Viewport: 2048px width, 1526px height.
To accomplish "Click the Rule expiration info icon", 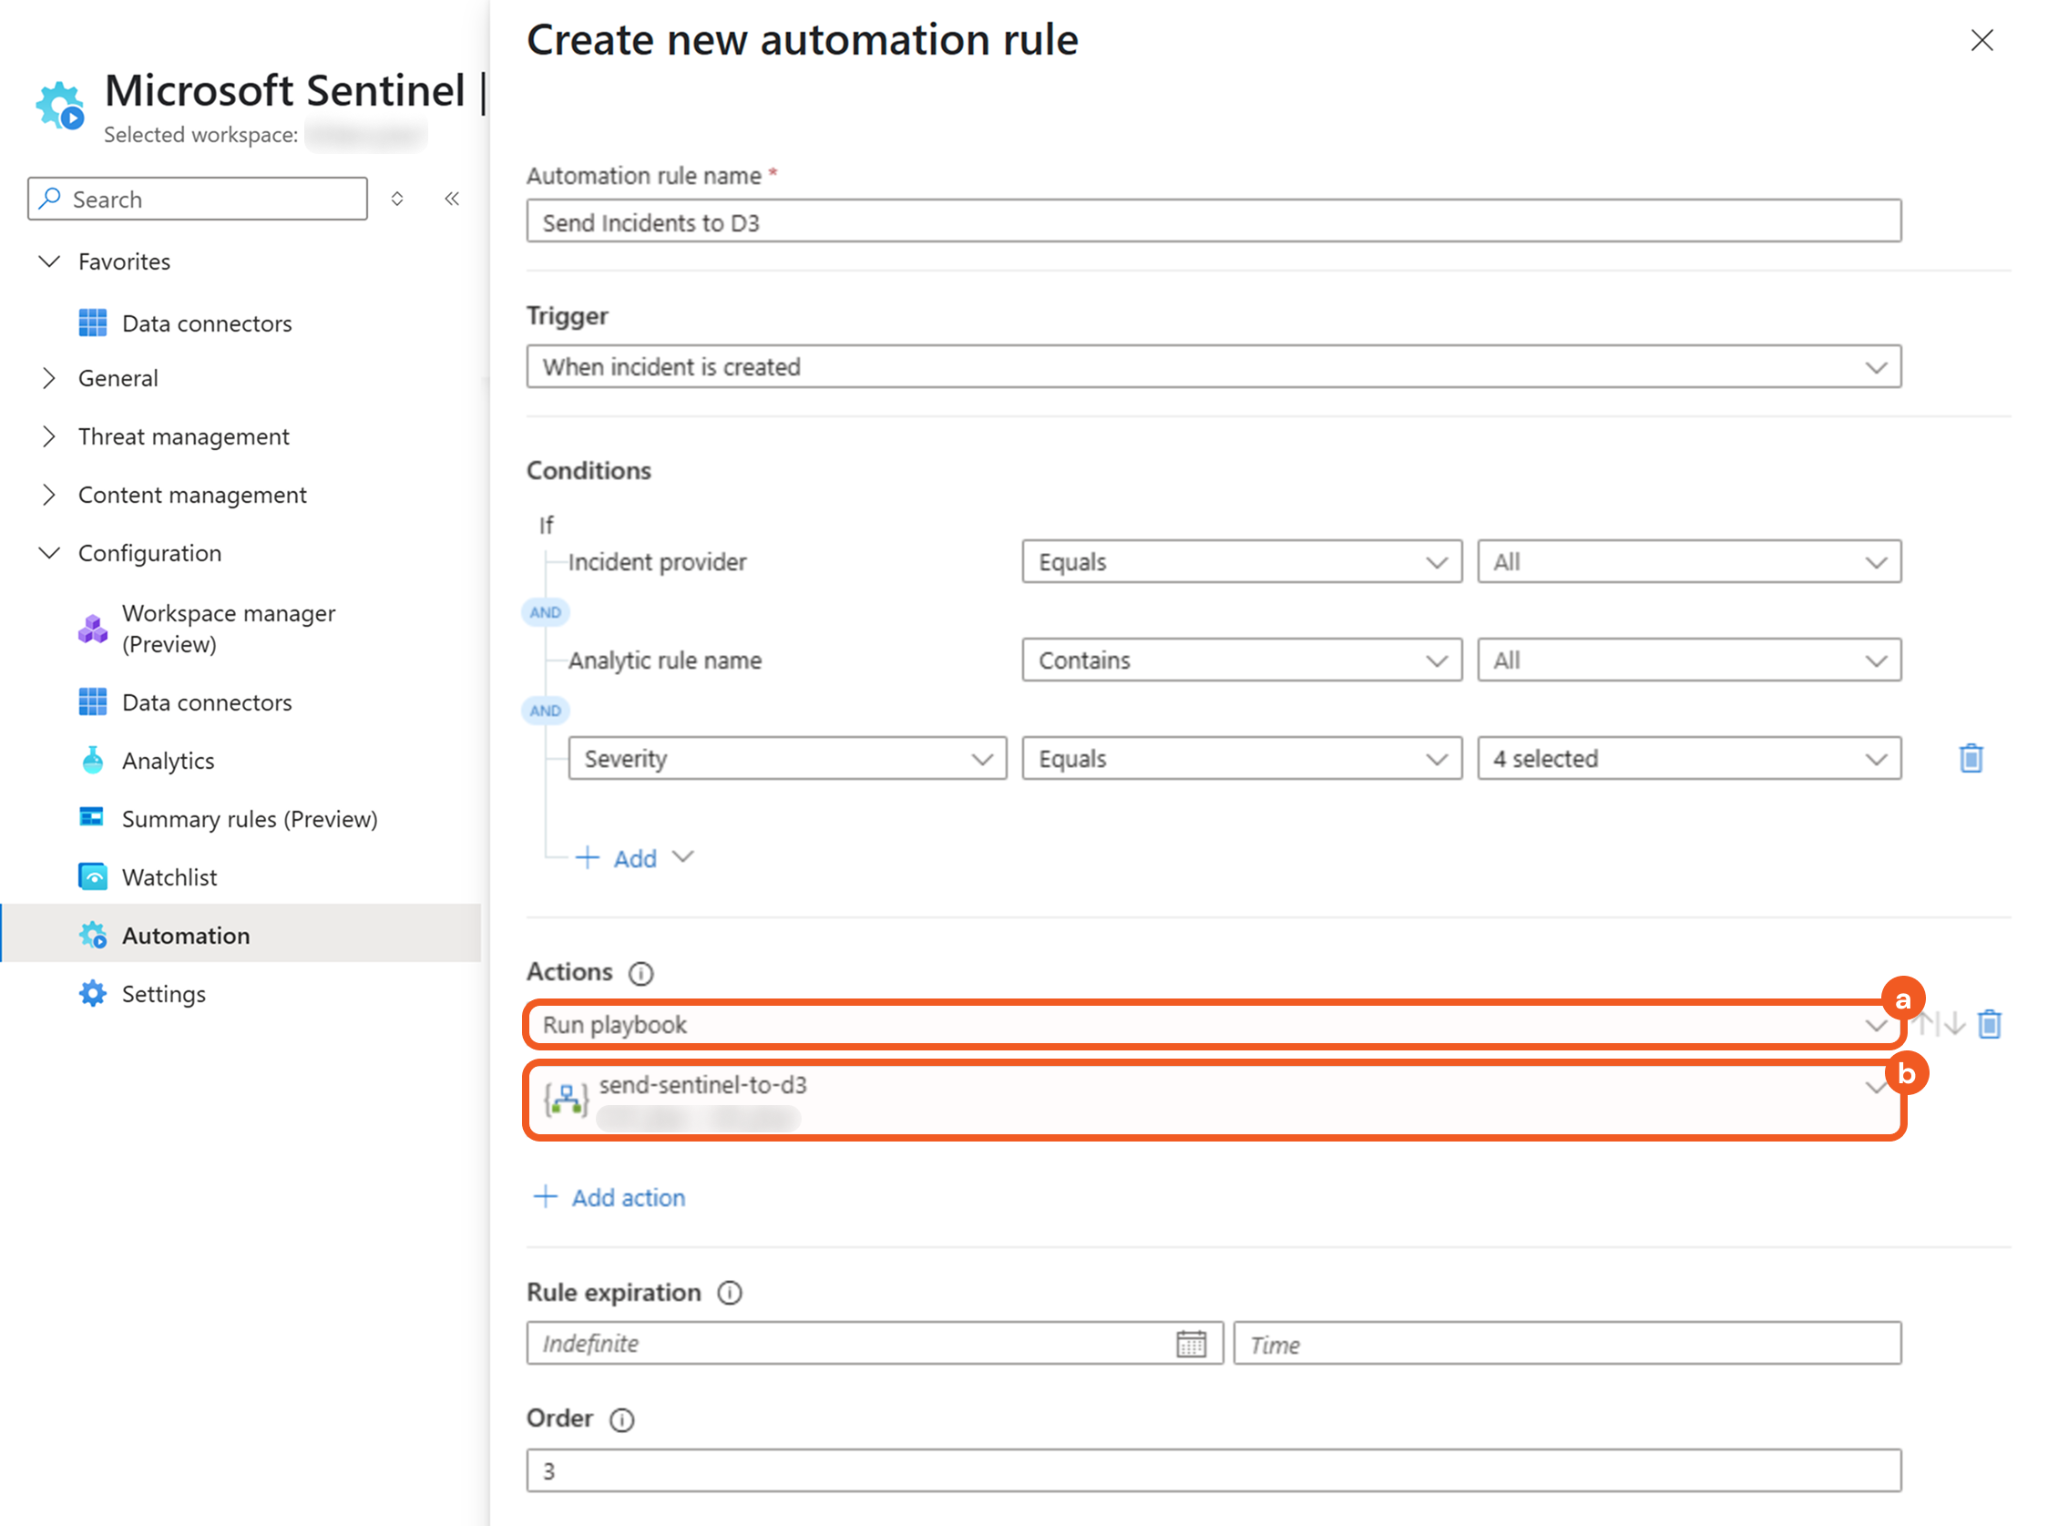I will 730,1293.
